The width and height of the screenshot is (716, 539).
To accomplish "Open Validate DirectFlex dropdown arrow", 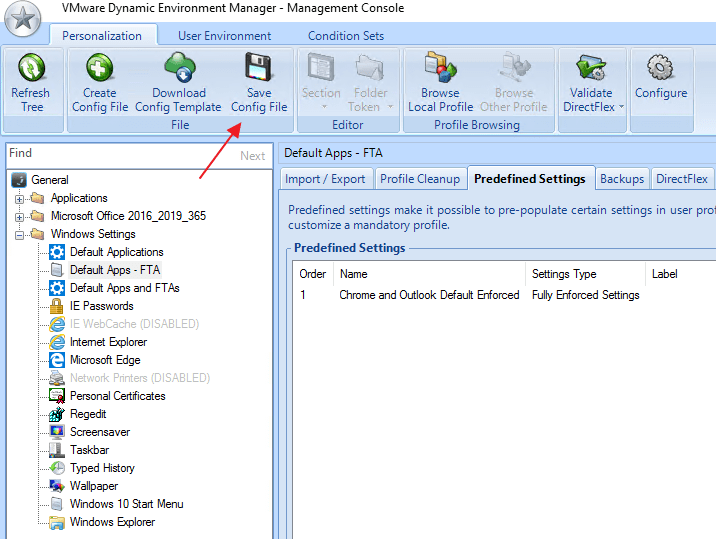I will pos(621,107).
